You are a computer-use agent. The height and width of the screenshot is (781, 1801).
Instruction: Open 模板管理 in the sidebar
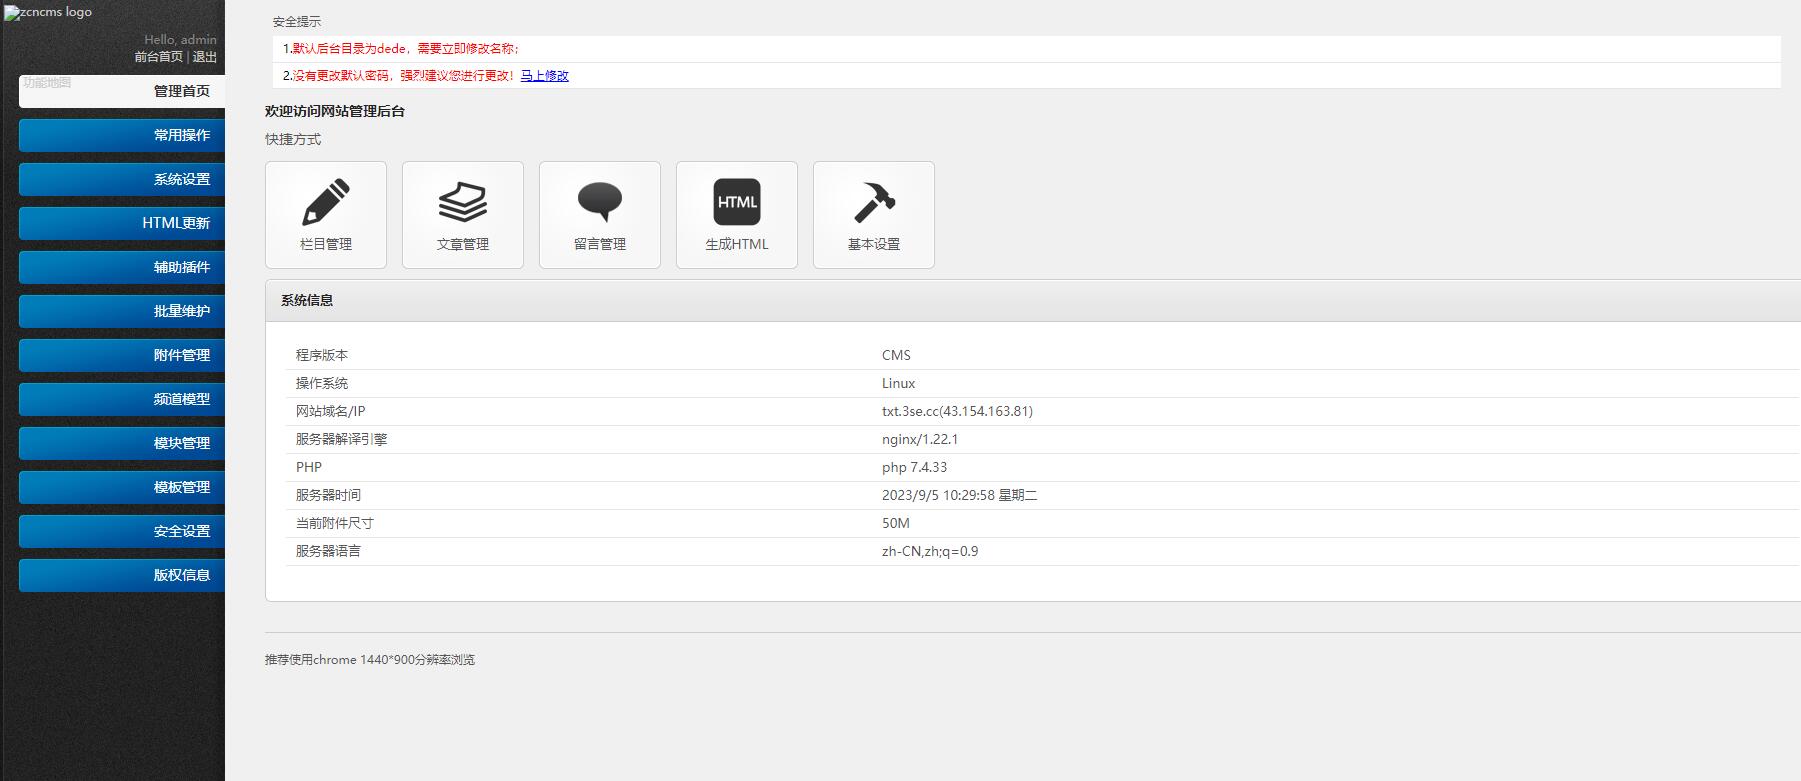[x=181, y=487]
